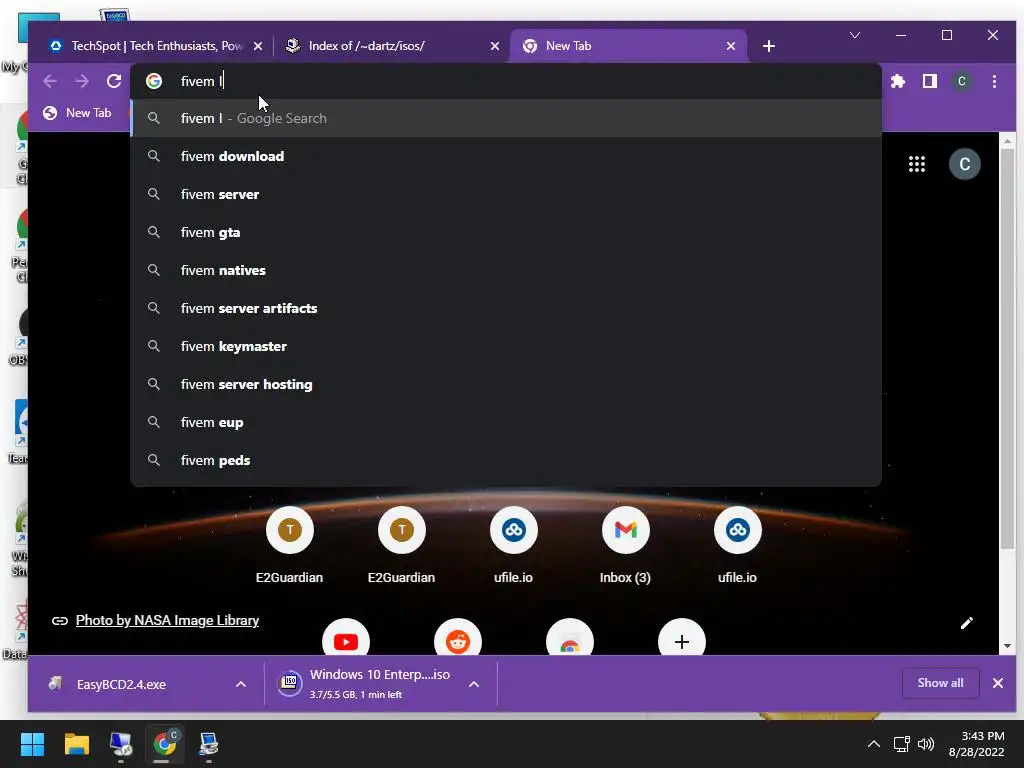Open the Chrome three-dot menu
The image size is (1024, 768).
click(994, 81)
